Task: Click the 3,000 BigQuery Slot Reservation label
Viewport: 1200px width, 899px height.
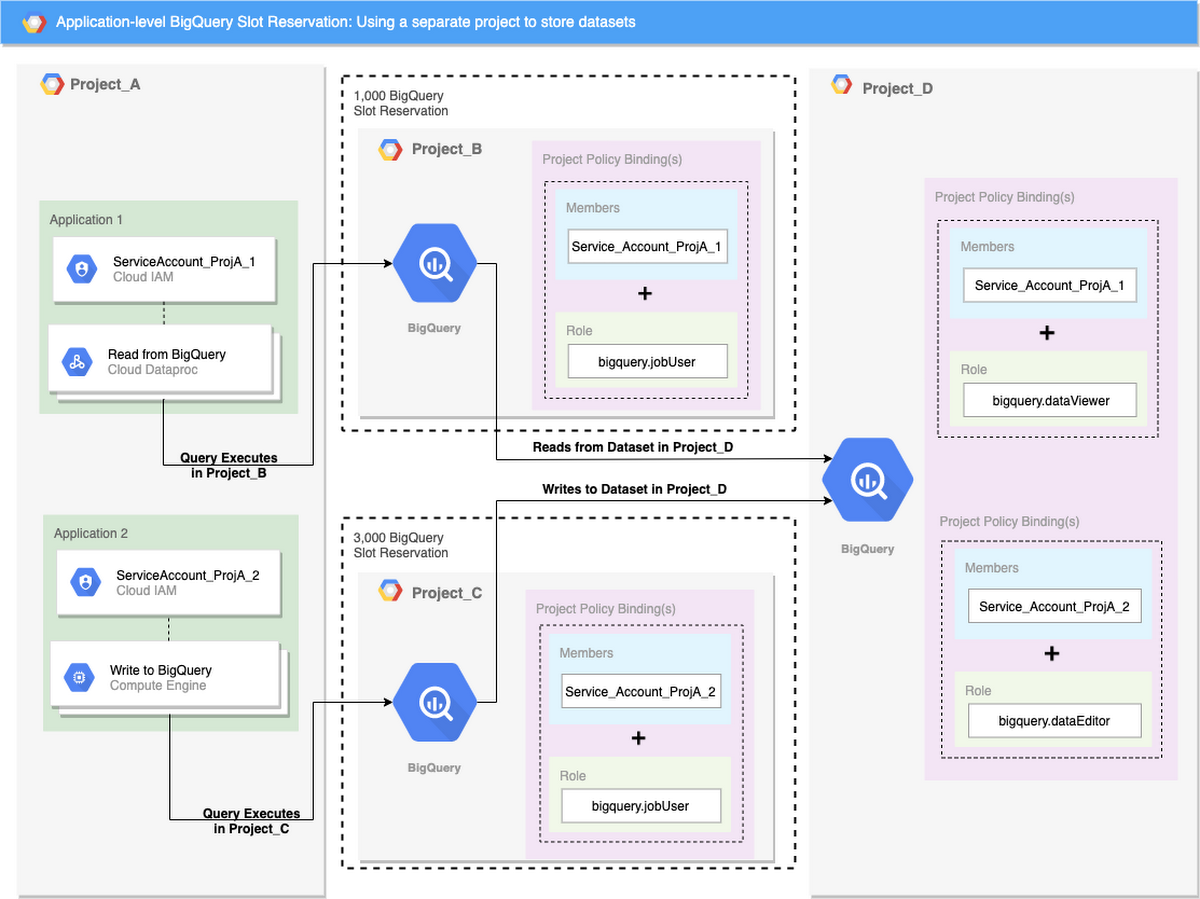Action: tap(401, 546)
